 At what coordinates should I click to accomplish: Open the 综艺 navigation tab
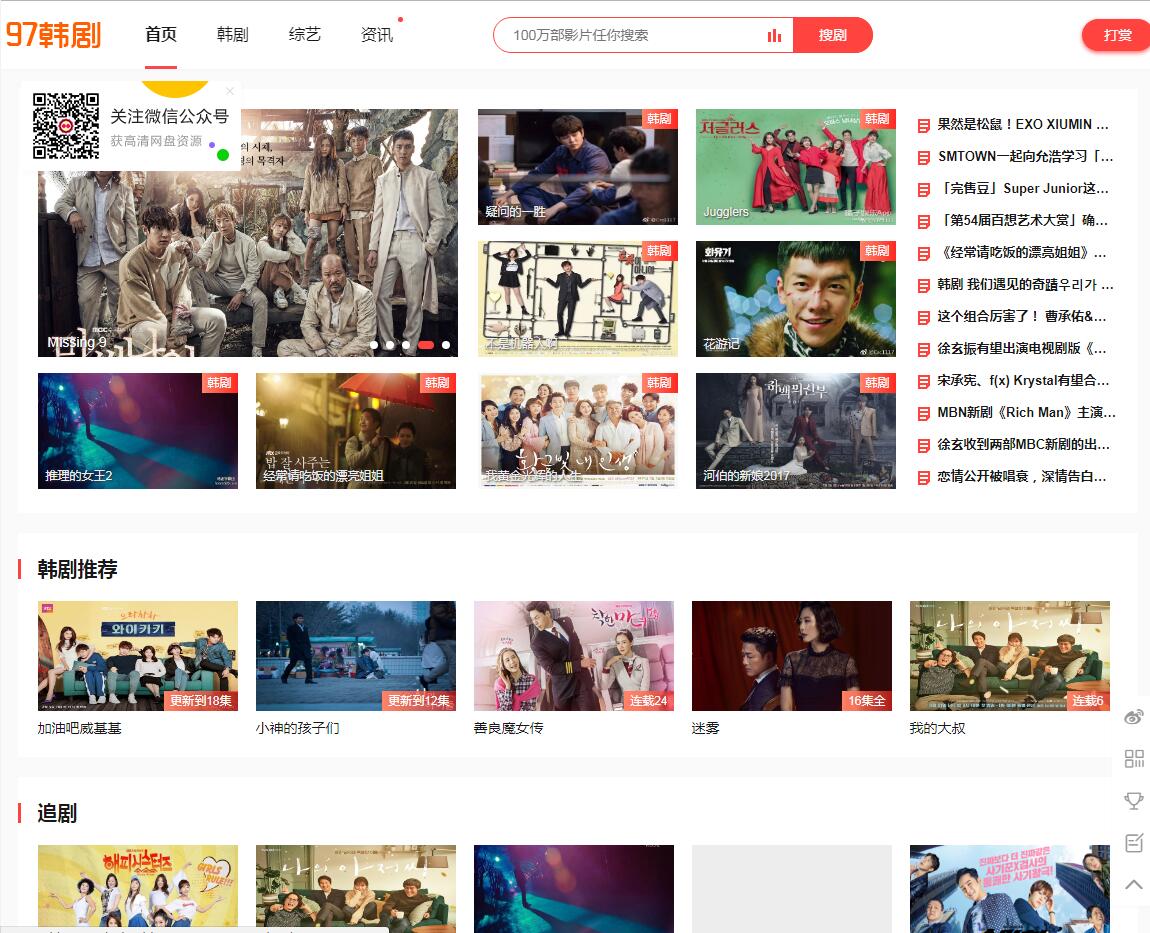pyautogui.click(x=304, y=34)
